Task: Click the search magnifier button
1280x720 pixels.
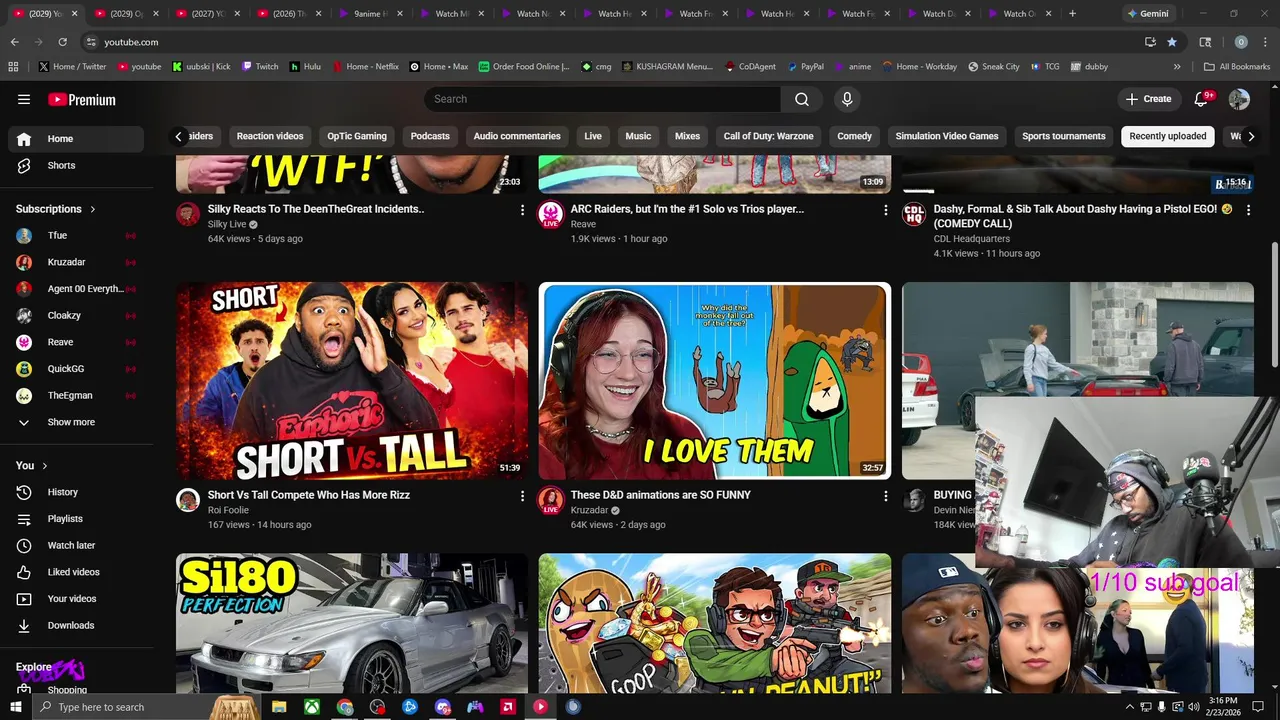Action: click(x=802, y=99)
